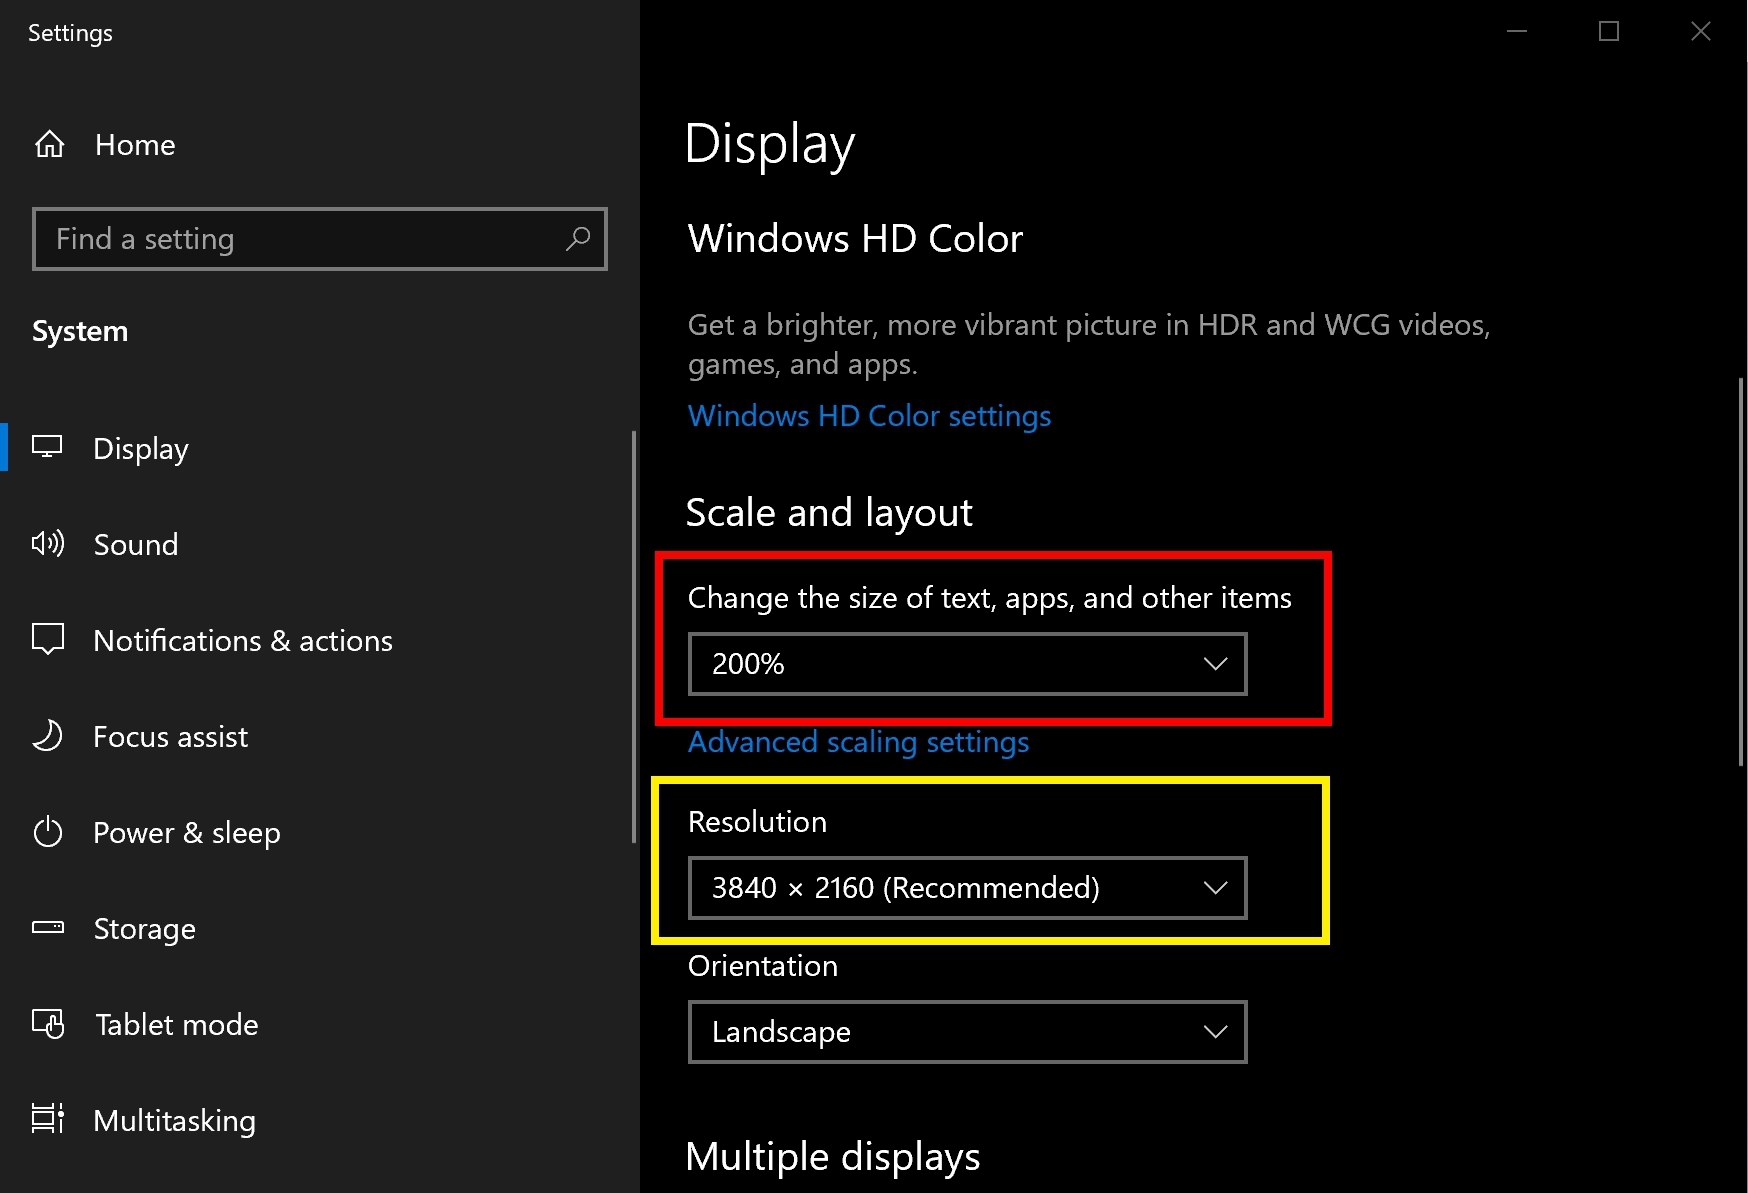1748x1193 pixels.
Task: Focus the Find a setting search box
Action: pos(320,239)
